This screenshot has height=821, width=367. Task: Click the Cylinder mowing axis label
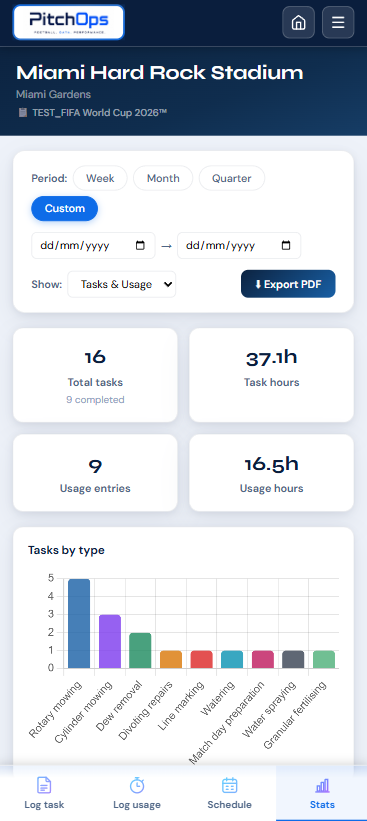pos(84,712)
